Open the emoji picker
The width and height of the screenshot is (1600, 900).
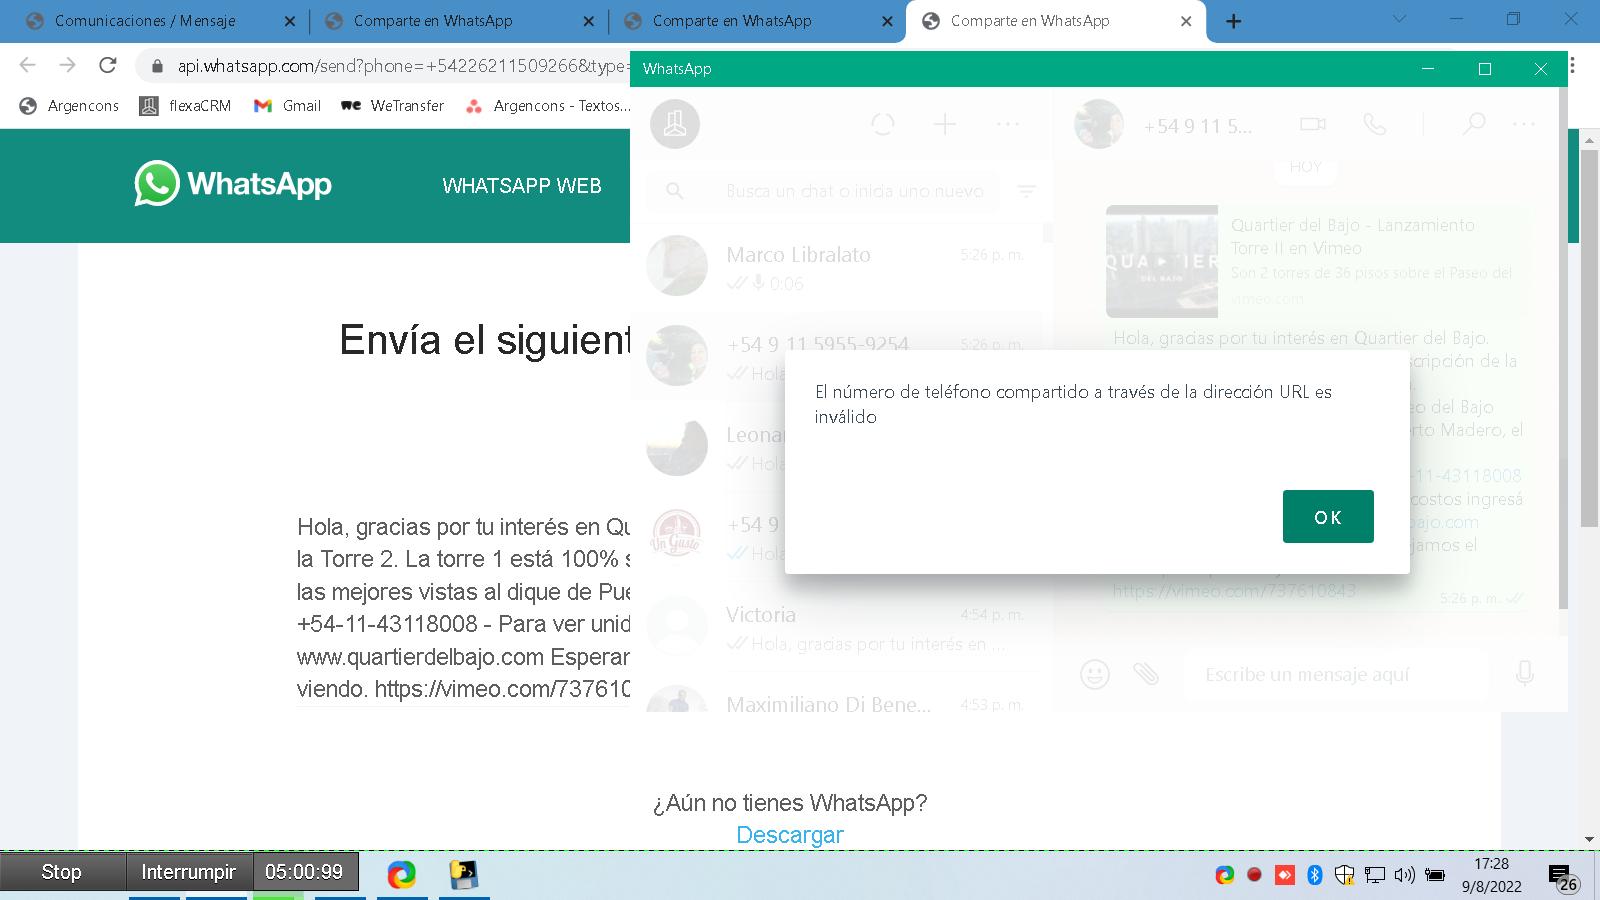1095,674
